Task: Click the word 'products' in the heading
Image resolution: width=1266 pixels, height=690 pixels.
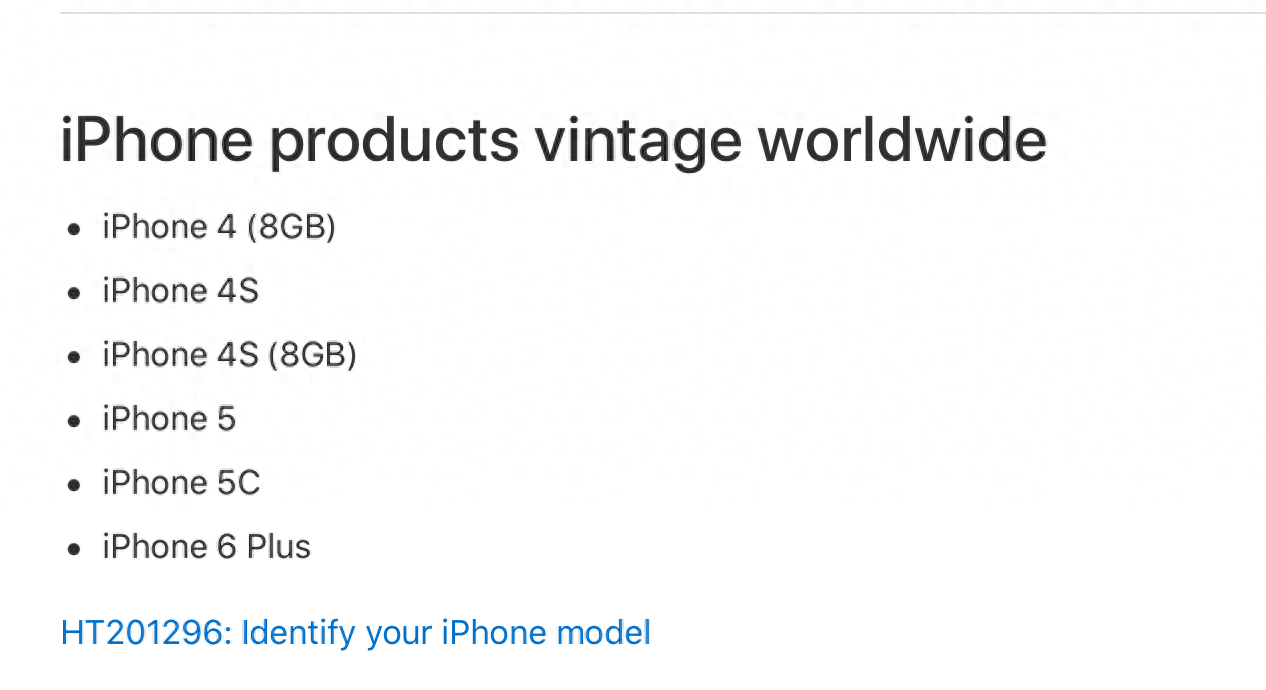Action: 394,140
